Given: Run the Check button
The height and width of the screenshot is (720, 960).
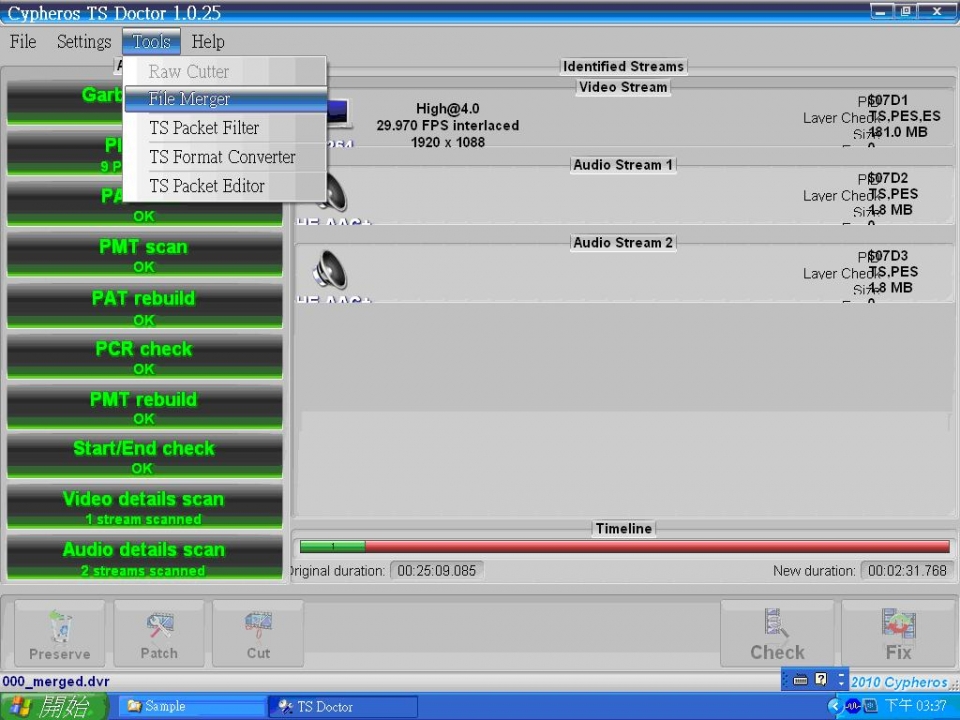Looking at the screenshot, I should click(777, 634).
